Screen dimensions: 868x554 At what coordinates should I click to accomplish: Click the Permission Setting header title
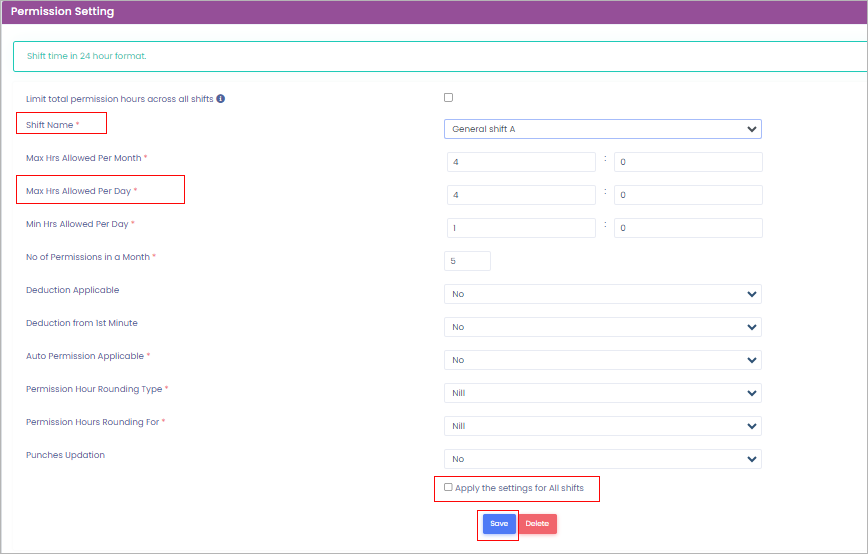(x=62, y=12)
